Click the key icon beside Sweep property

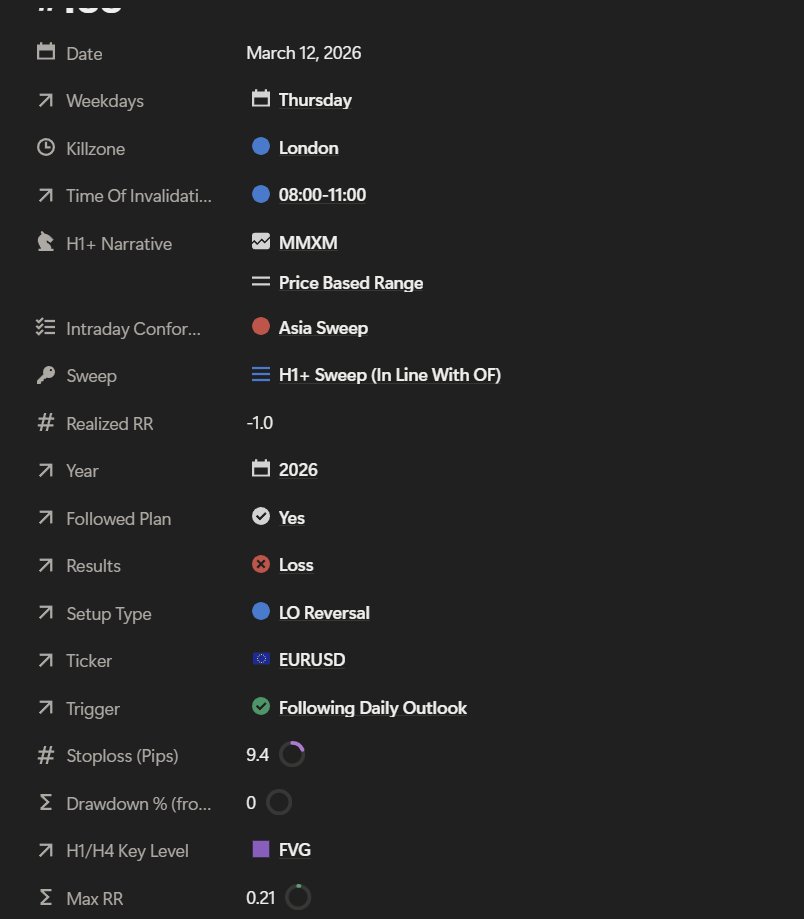tap(46, 375)
